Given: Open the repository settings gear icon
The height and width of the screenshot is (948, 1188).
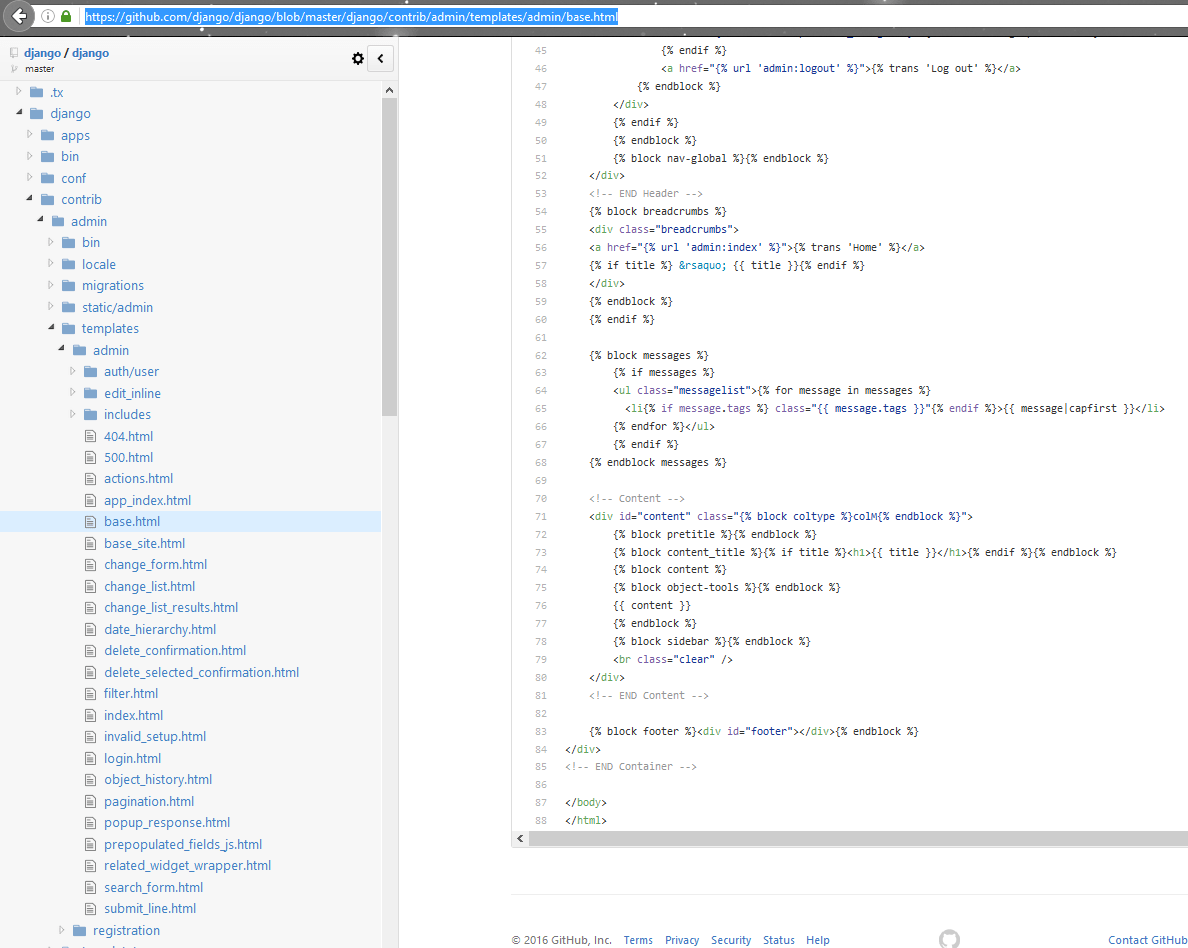Looking at the screenshot, I should pyautogui.click(x=357, y=59).
